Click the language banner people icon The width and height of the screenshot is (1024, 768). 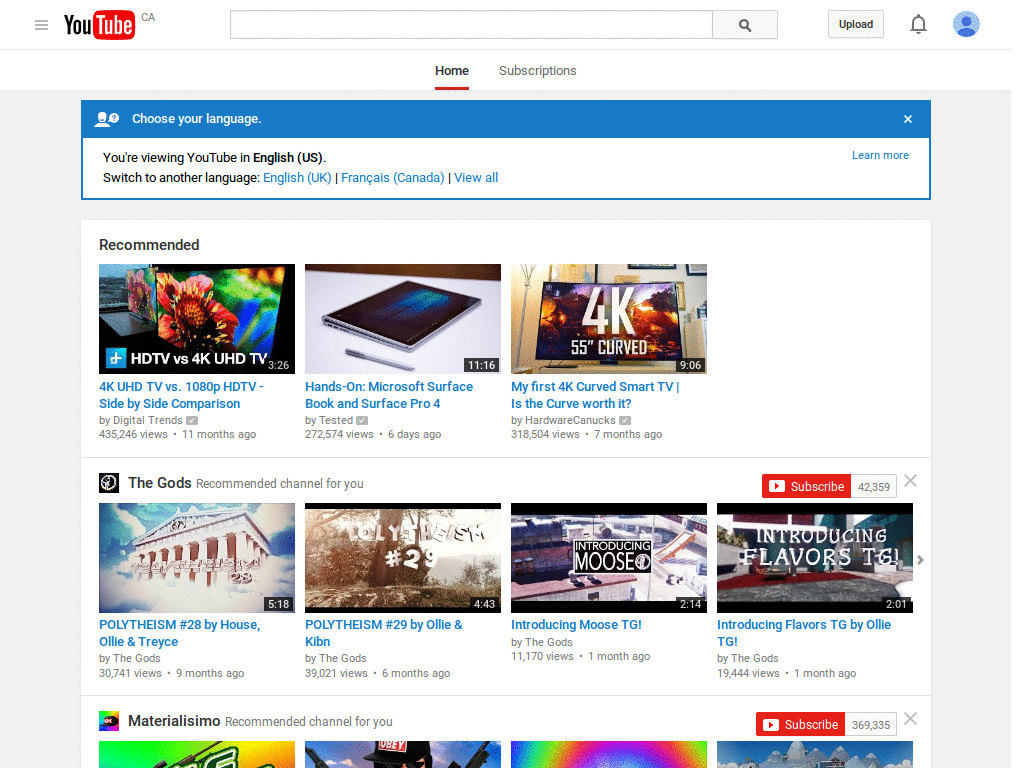(107, 119)
